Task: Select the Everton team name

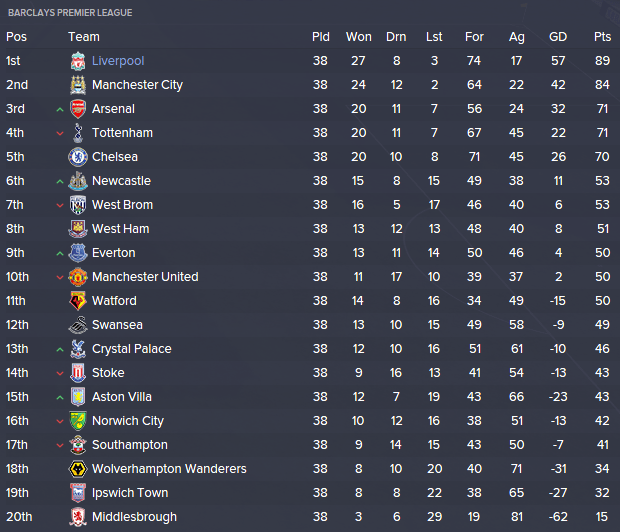Action: (x=114, y=253)
